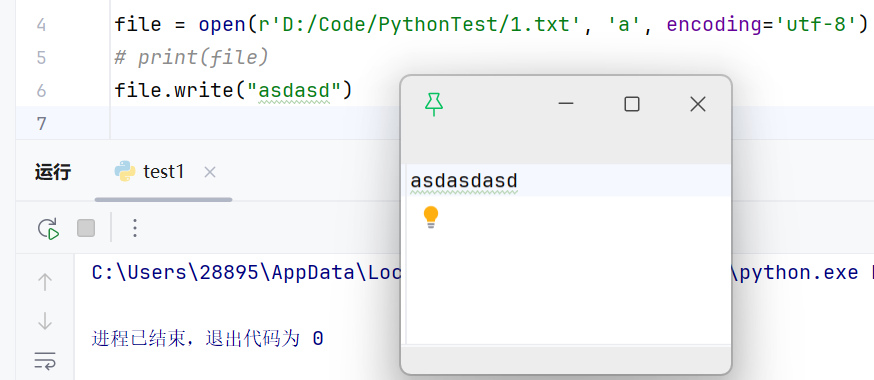Click the yellow lightbulb quick-fix icon
The width and height of the screenshot is (874, 380).
click(431, 217)
